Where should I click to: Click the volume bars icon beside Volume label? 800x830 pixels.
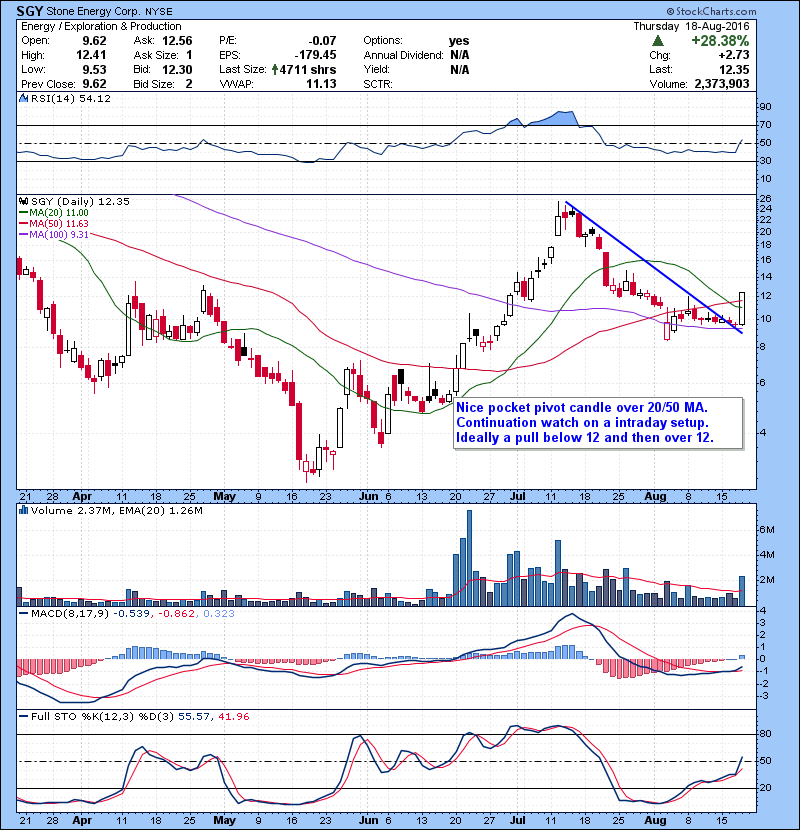click(x=23, y=510)
